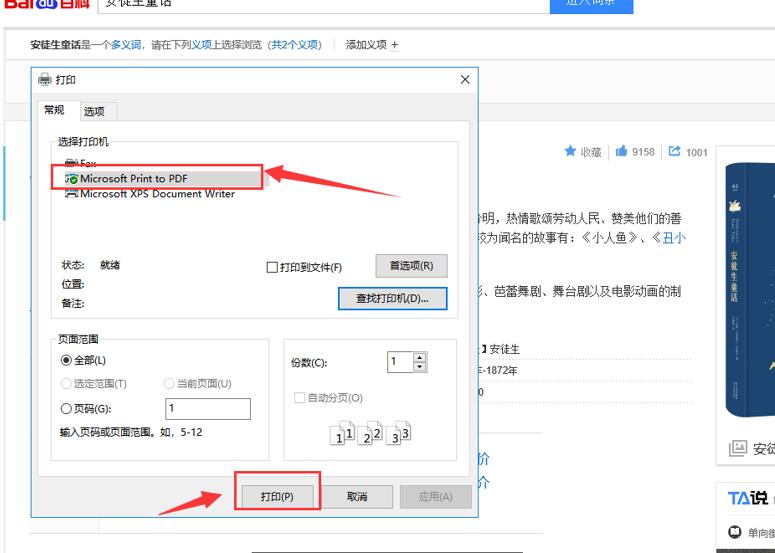The width and height of the screenshot is (775, 553).
Task: Select 页码(G) radio button
Action: coord(66,409)
